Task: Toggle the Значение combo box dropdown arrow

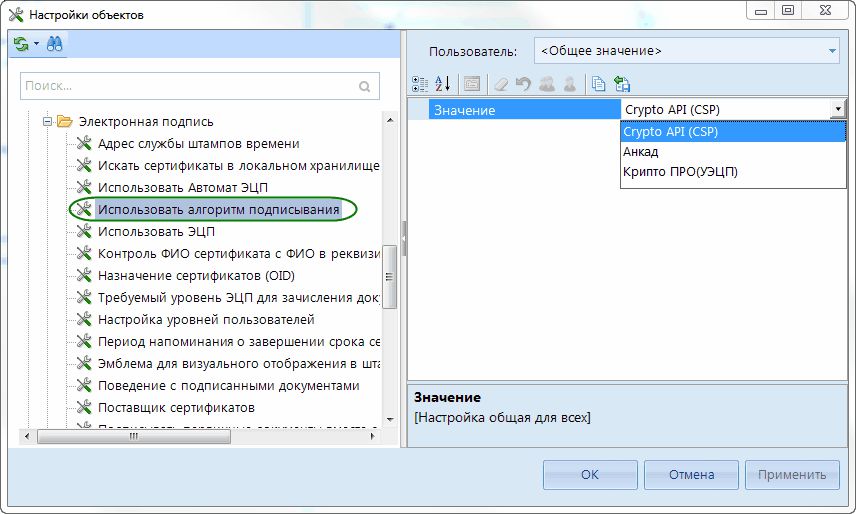Action: point(836,110)
